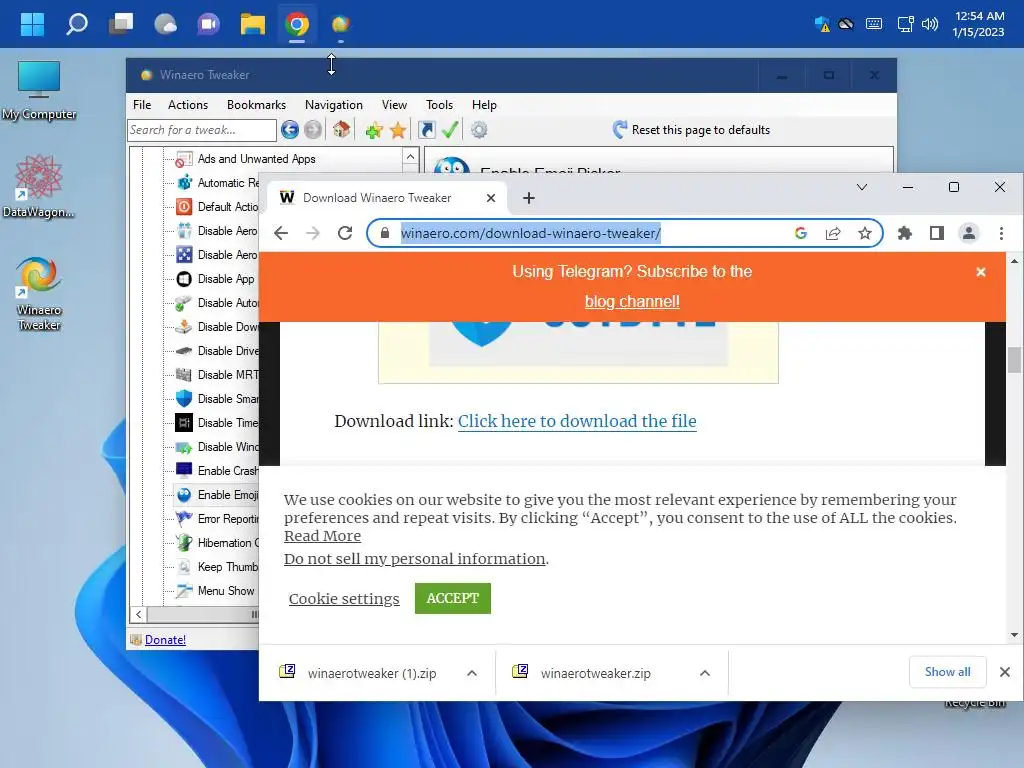Close the downloads bar
The image size is (1024, 768).
[x=1004, y=672]
